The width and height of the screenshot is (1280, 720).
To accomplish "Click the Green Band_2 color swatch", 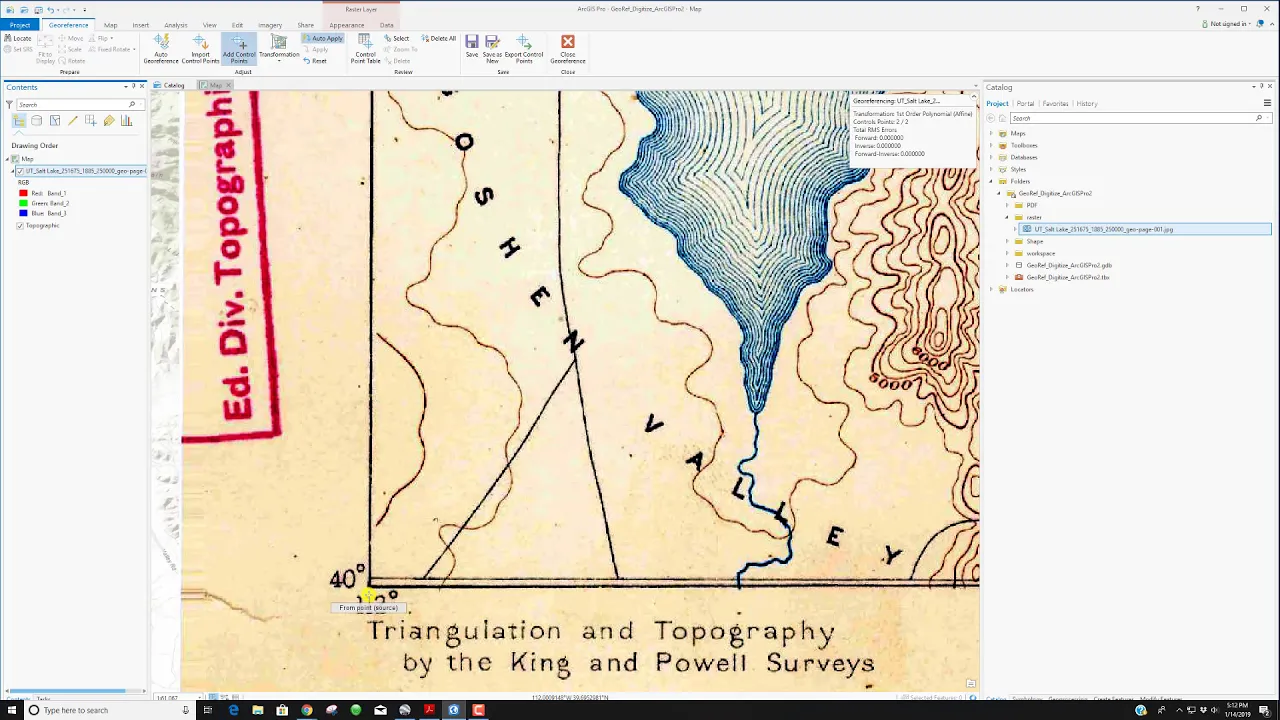I will click(x=23, y=203).
